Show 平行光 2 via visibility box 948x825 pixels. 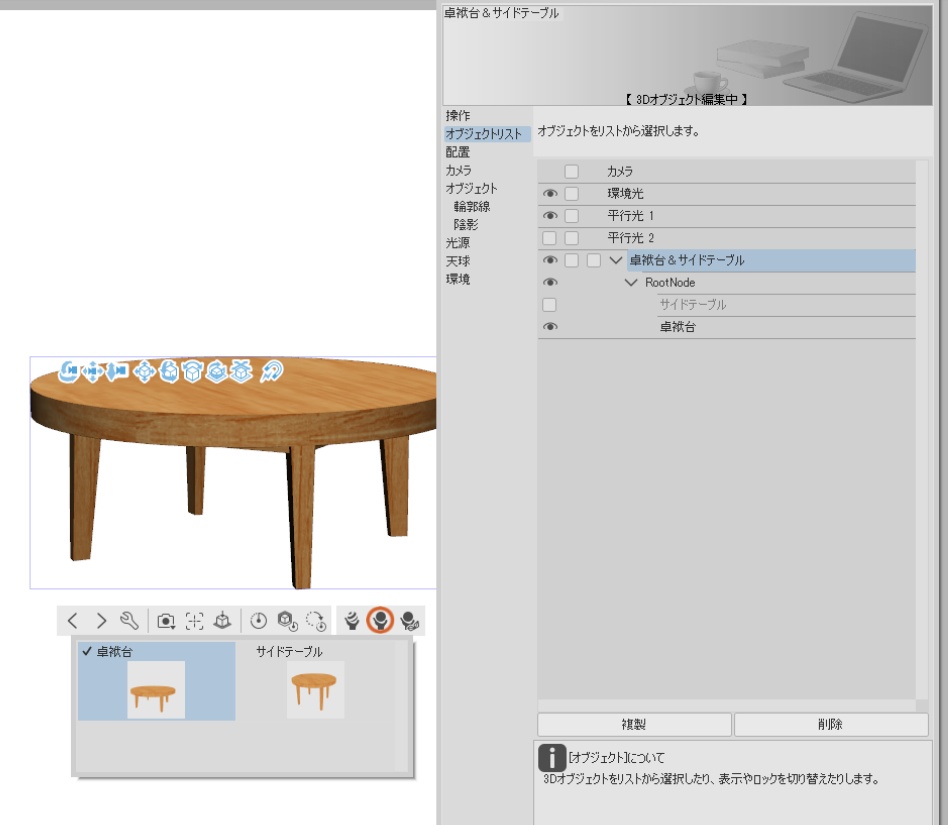click(549, 238)
